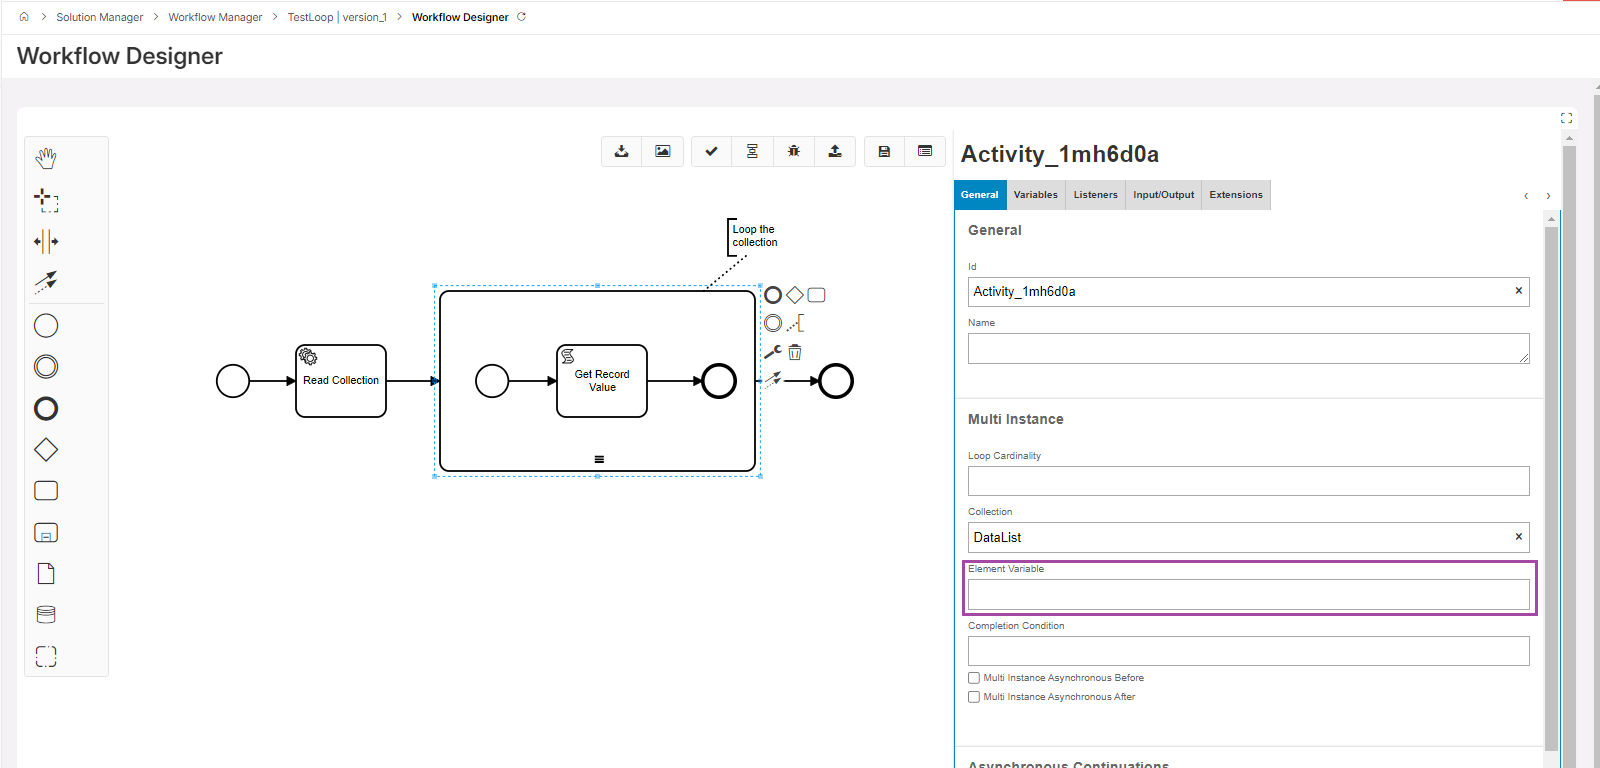Viewport: 1600px width, 768px height.
Task: Switch to the General tab
Action: pyautogui.click(x=980, y=195)
